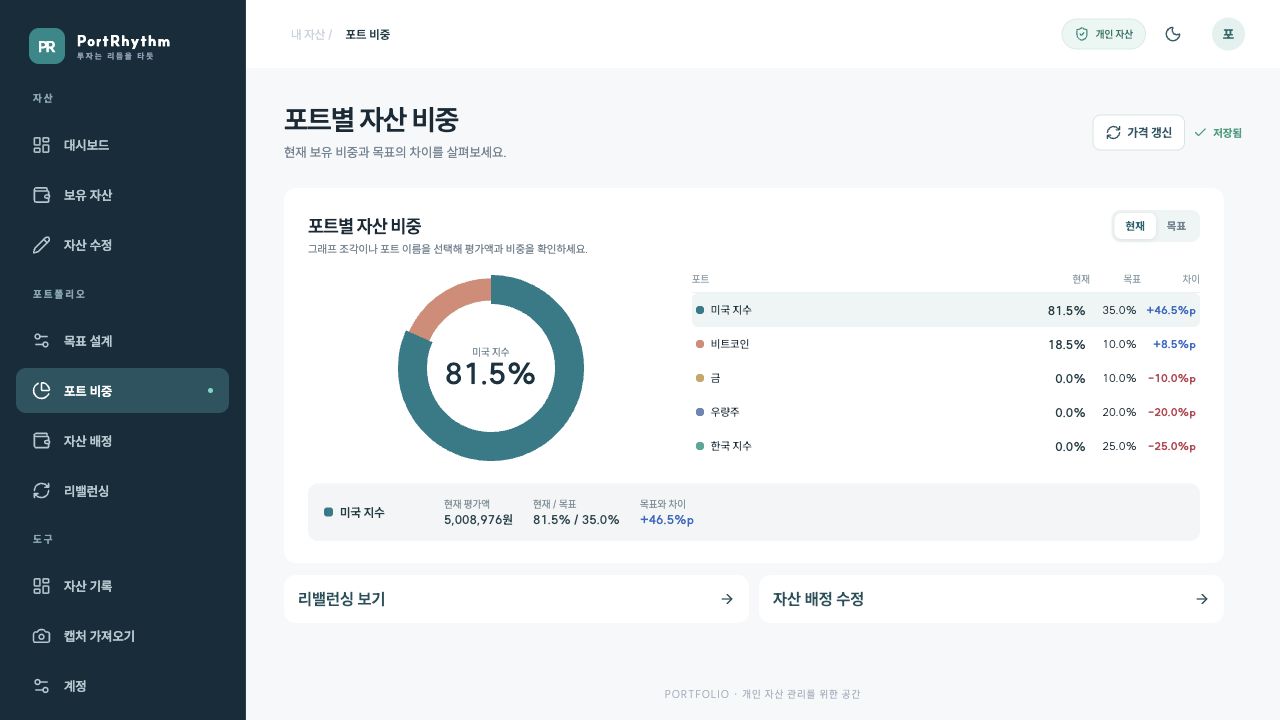Click the 포트 비중 pie chart icon
Image resolution: width=1280 pixels, height=720 pixels.
41,391
